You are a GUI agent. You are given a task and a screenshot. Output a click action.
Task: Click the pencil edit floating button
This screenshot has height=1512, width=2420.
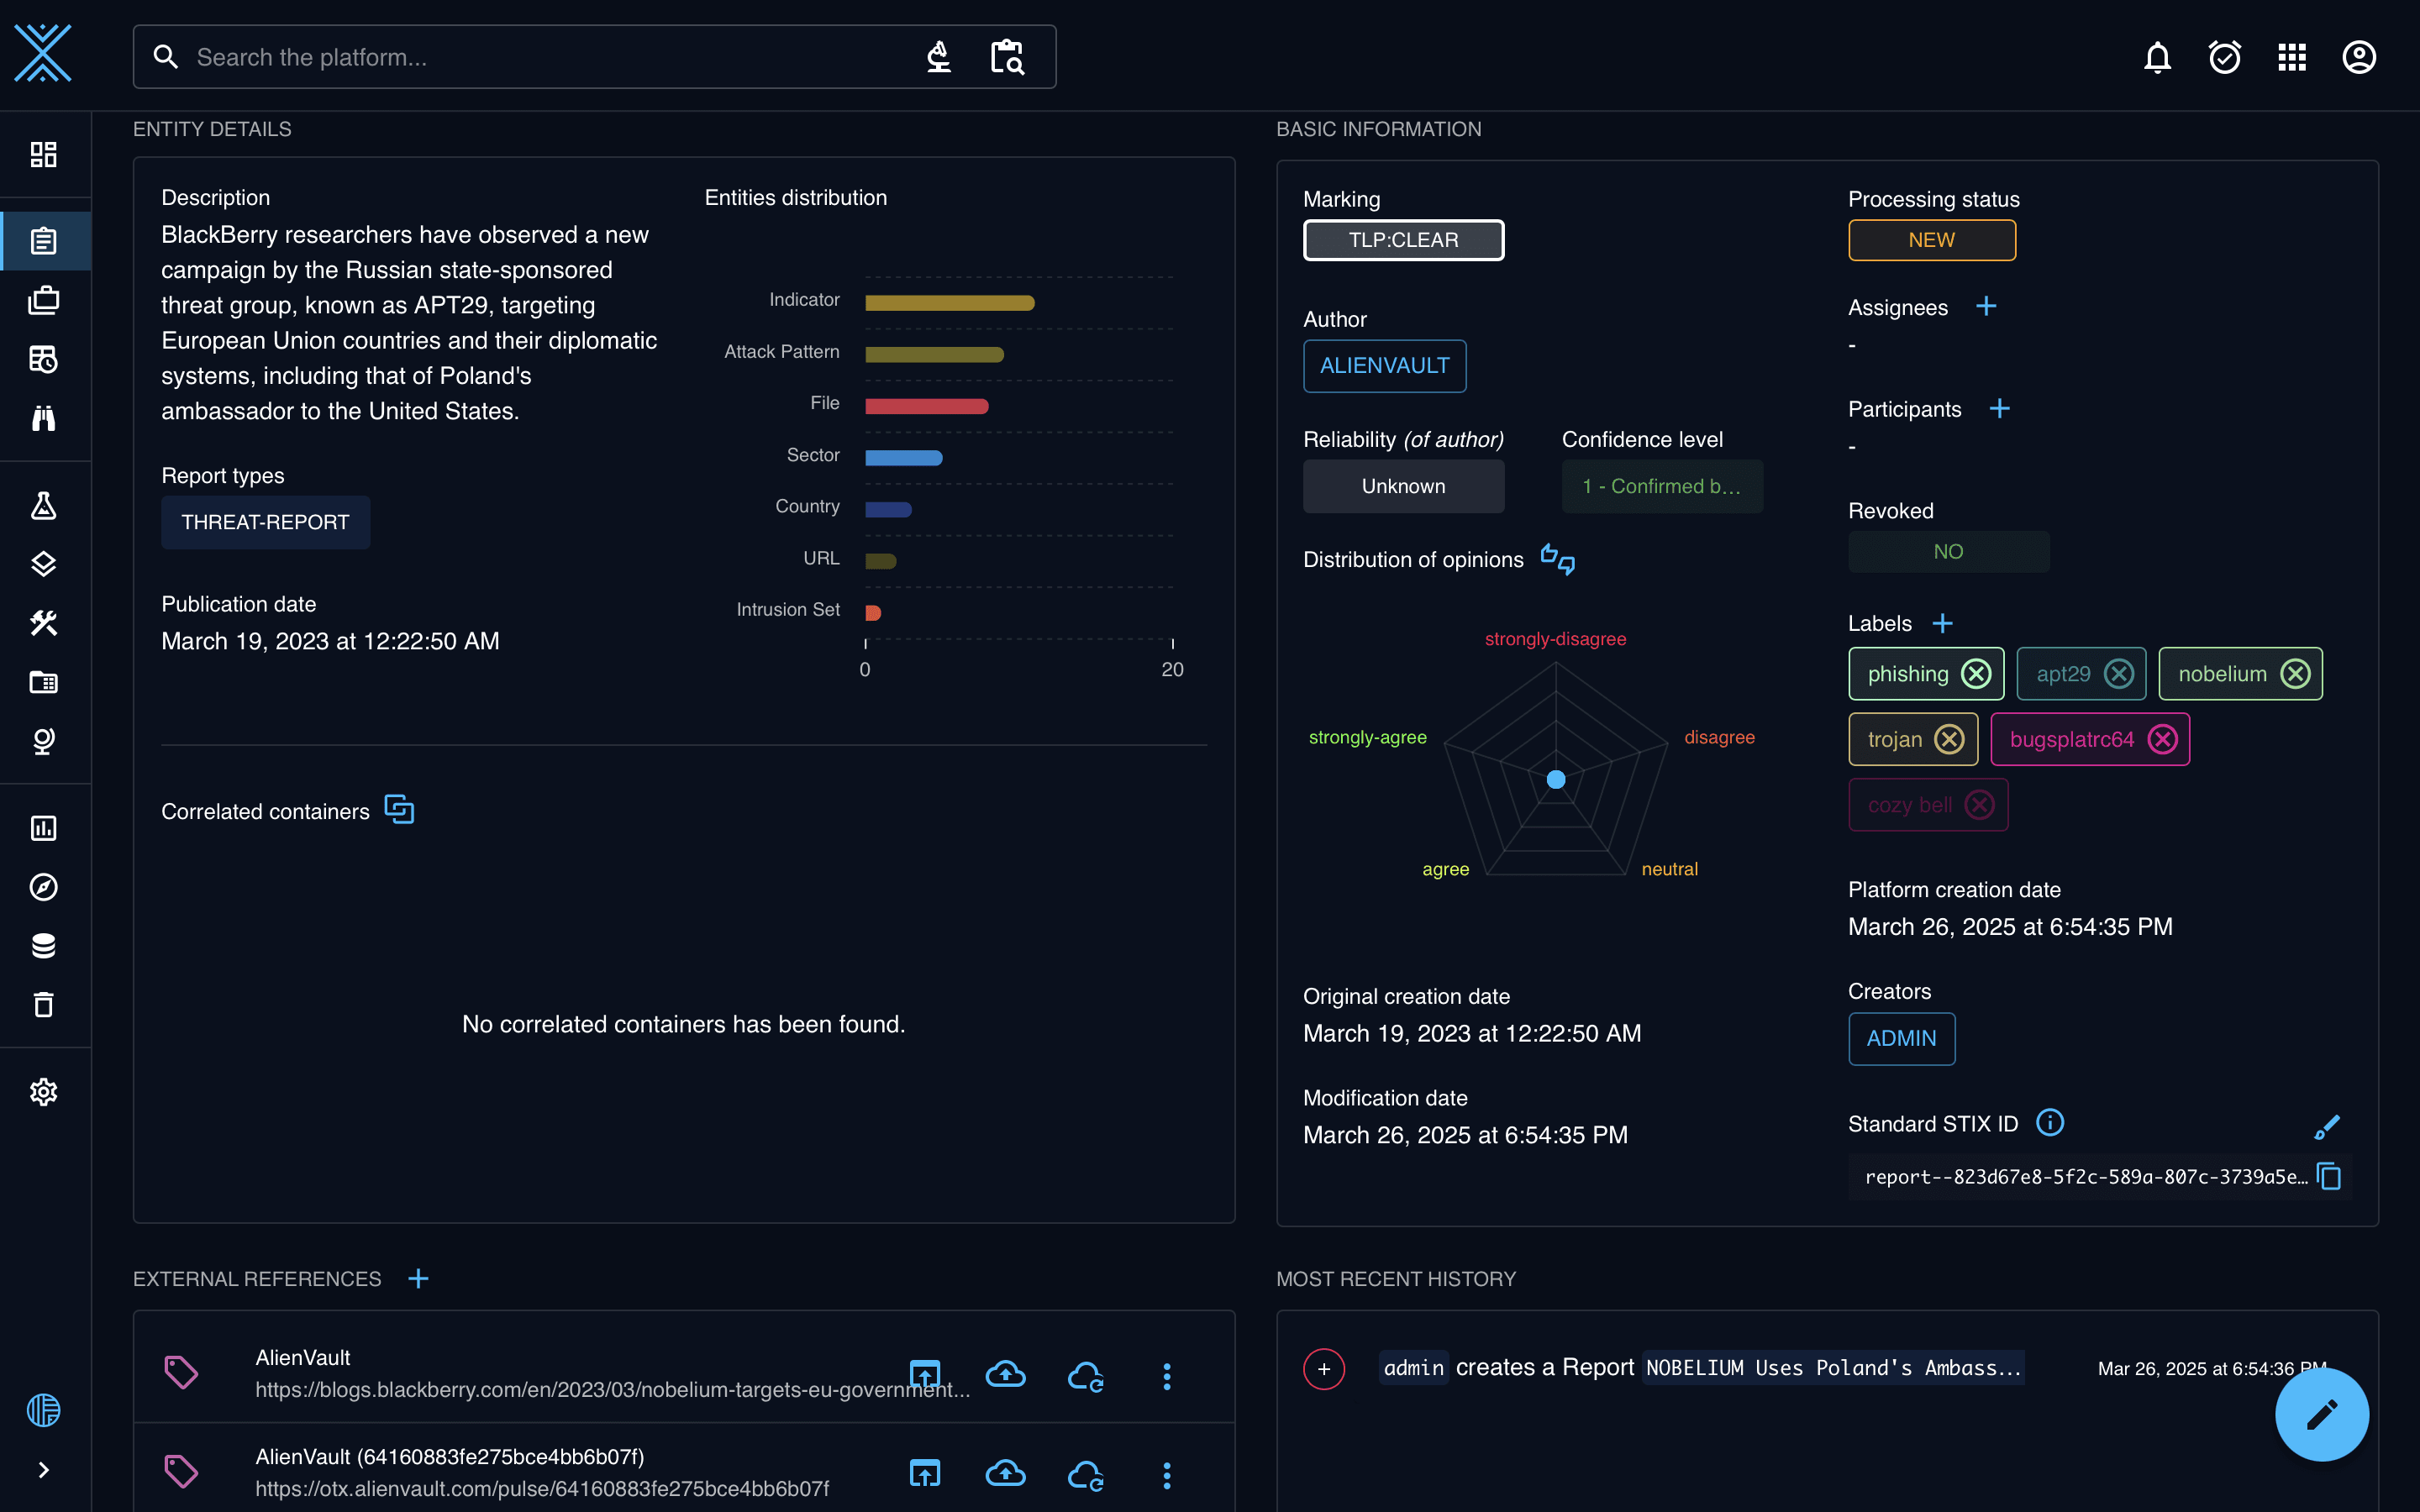(x=2321, y=1414)
